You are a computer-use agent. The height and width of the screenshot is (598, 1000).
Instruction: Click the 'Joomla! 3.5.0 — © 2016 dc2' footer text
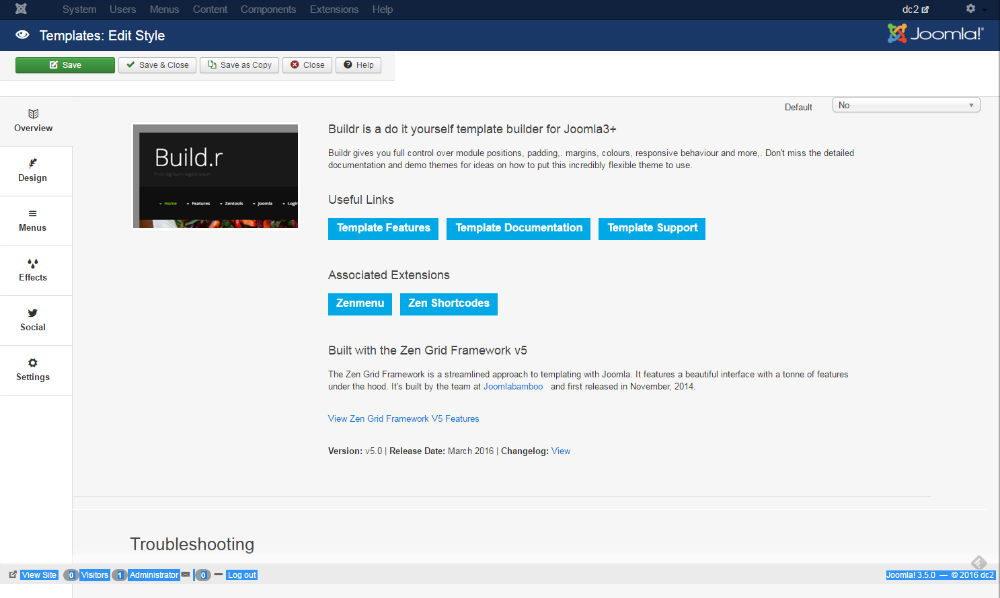tap(940, 575)
